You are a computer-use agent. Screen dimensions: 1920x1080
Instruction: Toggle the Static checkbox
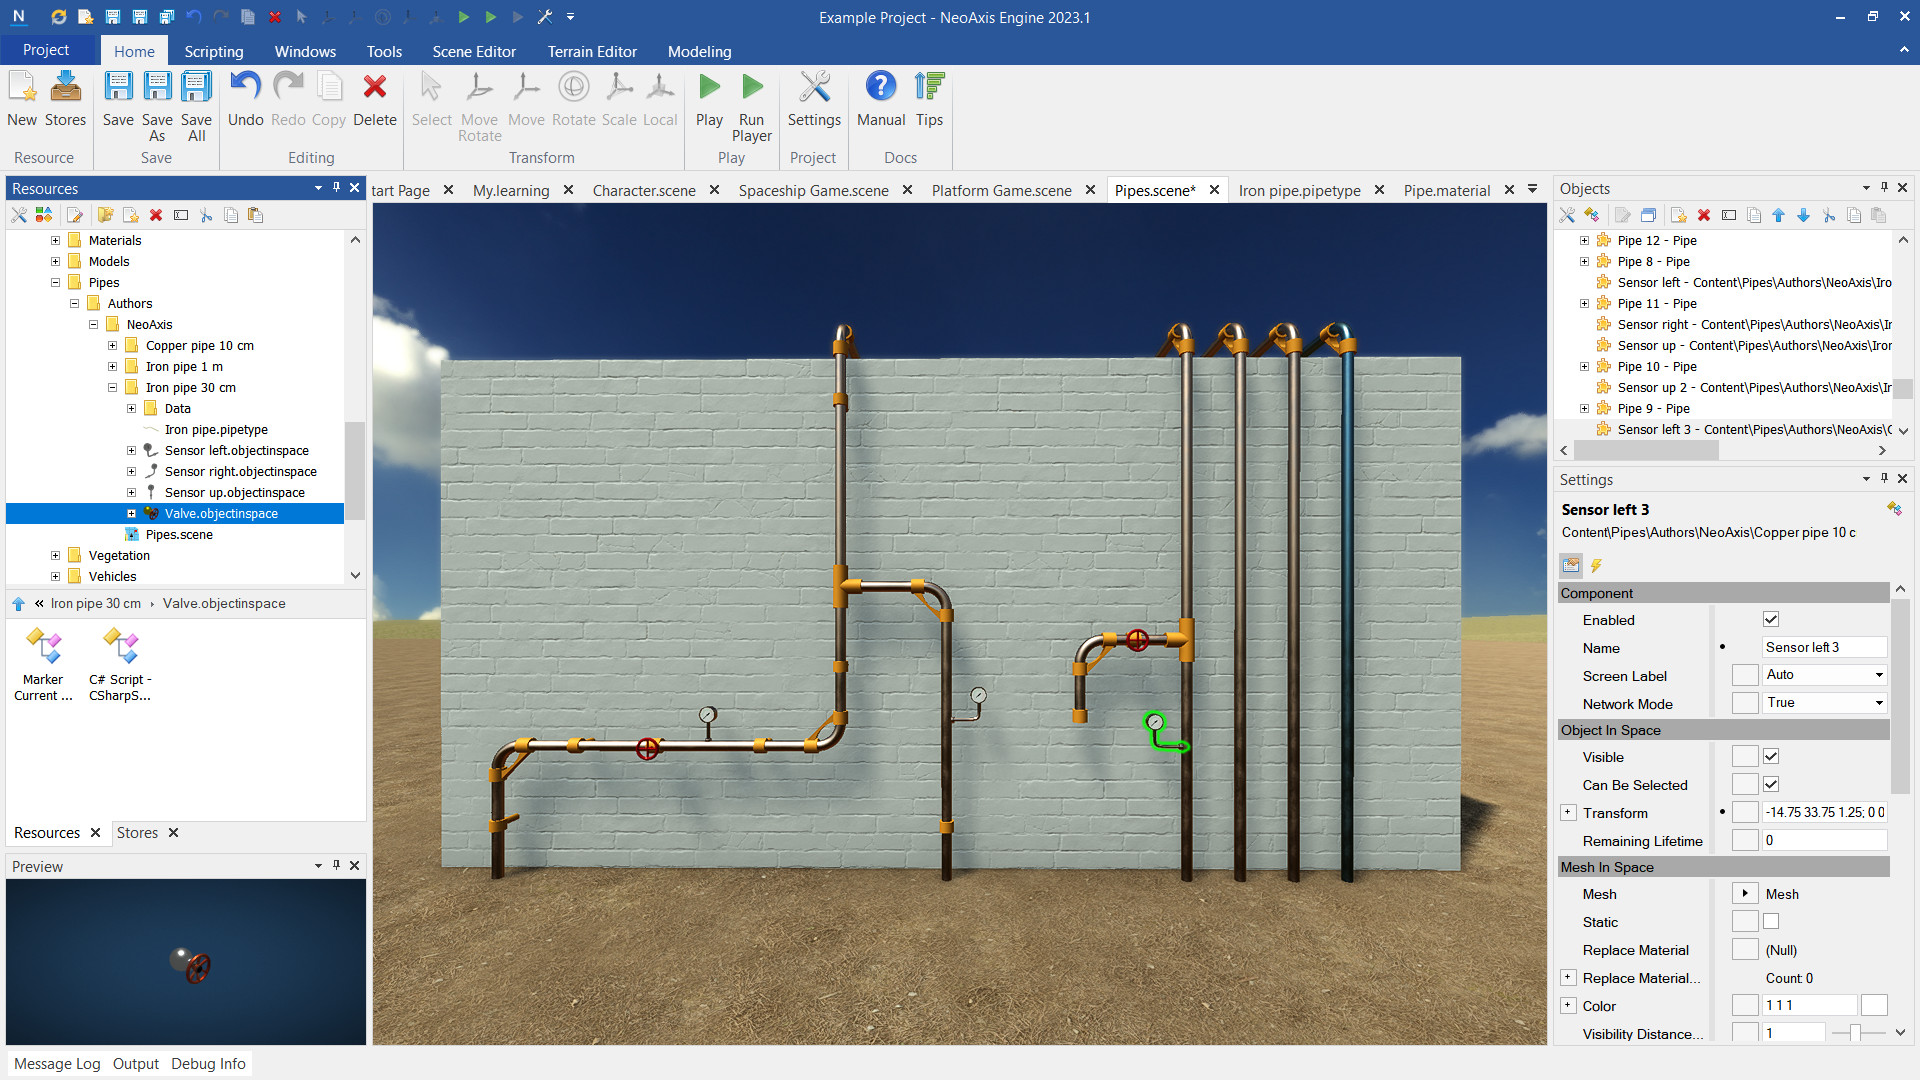point(1771,922)
